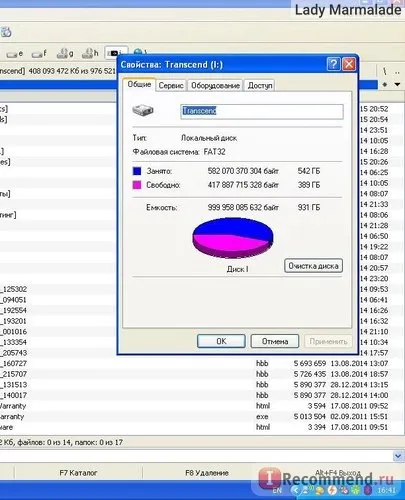The width and height of the screenshot is (405, 500).
Task: Open the Сервис tab
Action: pyautogui.click(x=171, y=85)
